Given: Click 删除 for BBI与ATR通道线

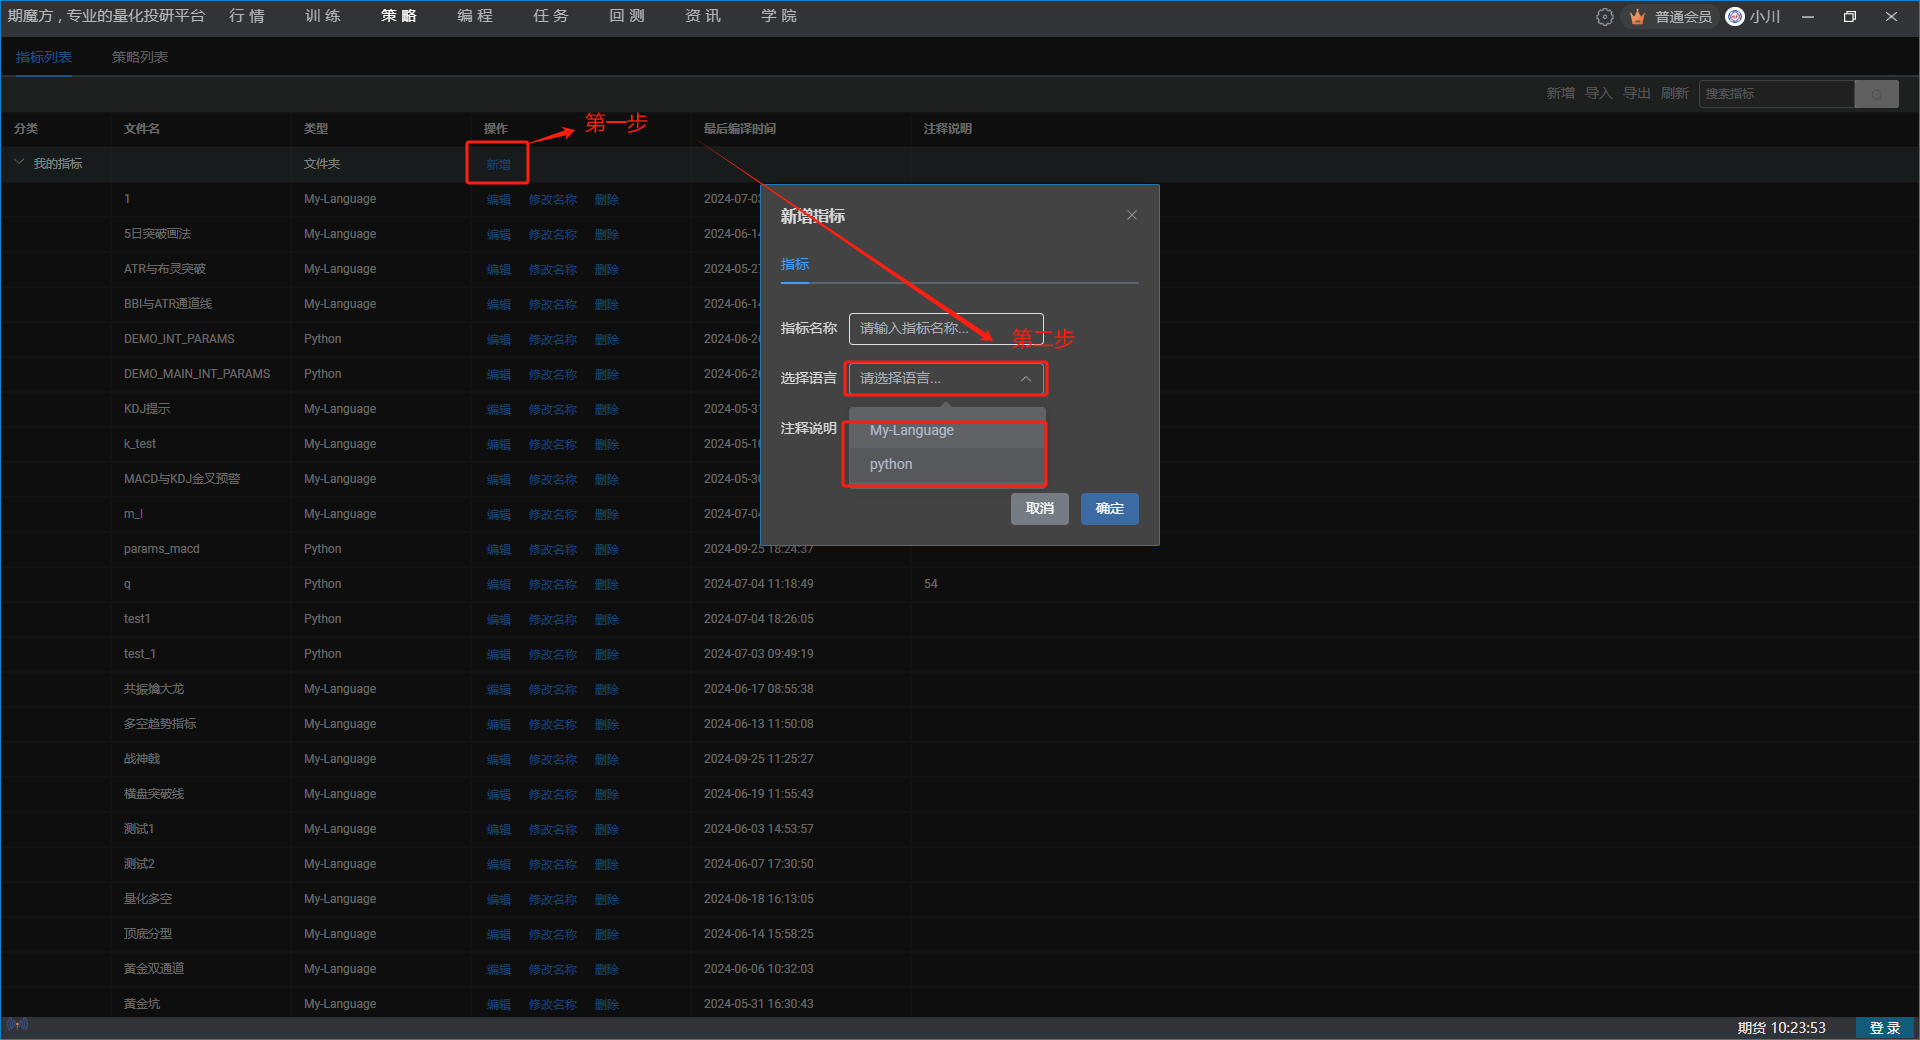Looking at the screenshot, I should click(606, 305).
